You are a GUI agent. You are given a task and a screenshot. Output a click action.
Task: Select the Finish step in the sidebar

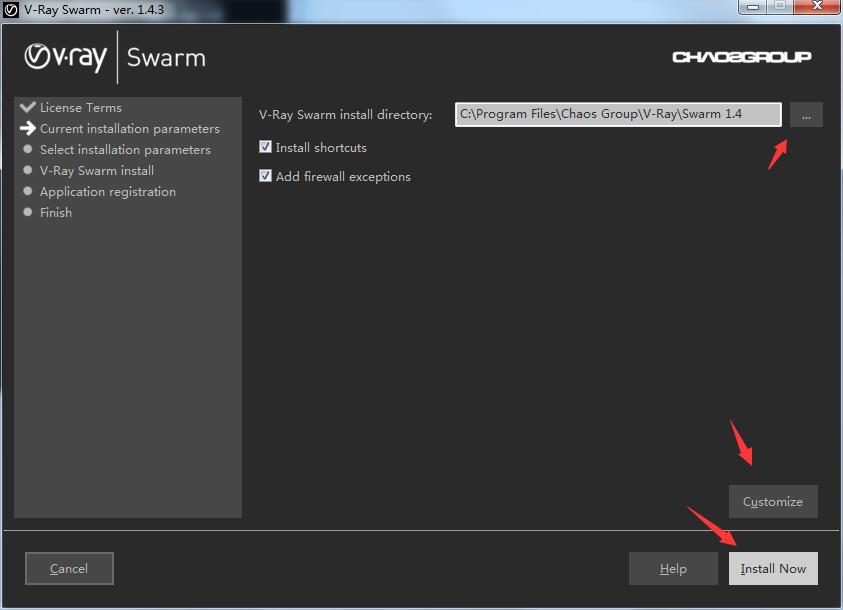point(56,213)
